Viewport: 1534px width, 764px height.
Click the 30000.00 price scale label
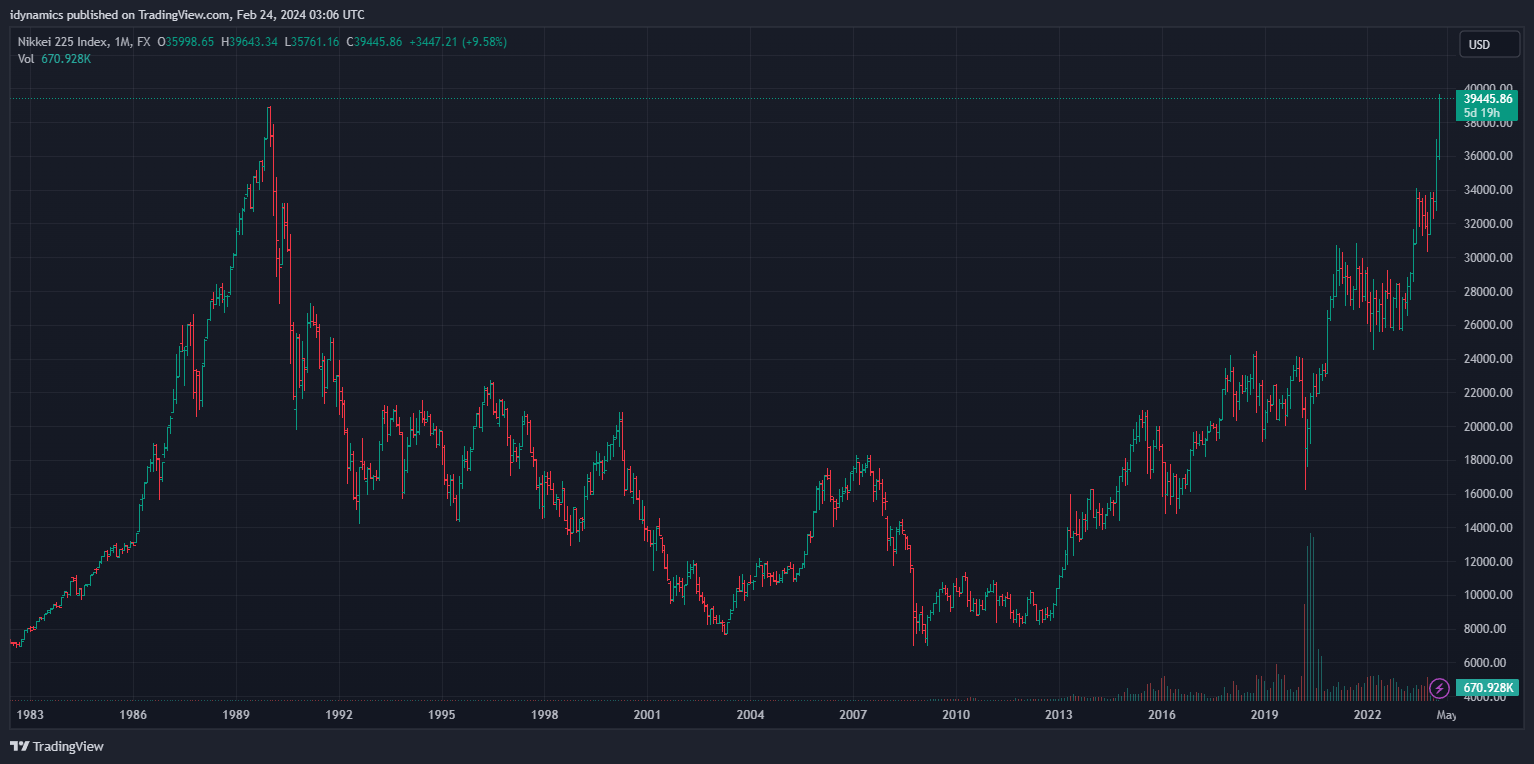tap(1486, 258)
